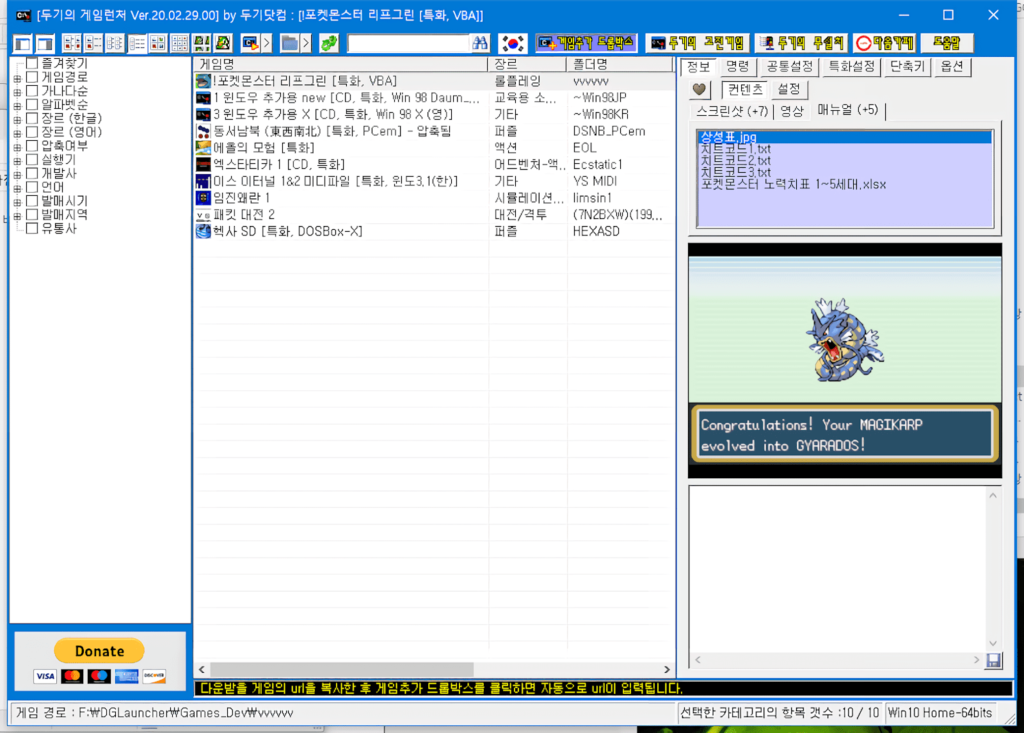Screen dimensions: 1024x733
Task: Run the game with the play icon
Action: click(x=250, y=44)
